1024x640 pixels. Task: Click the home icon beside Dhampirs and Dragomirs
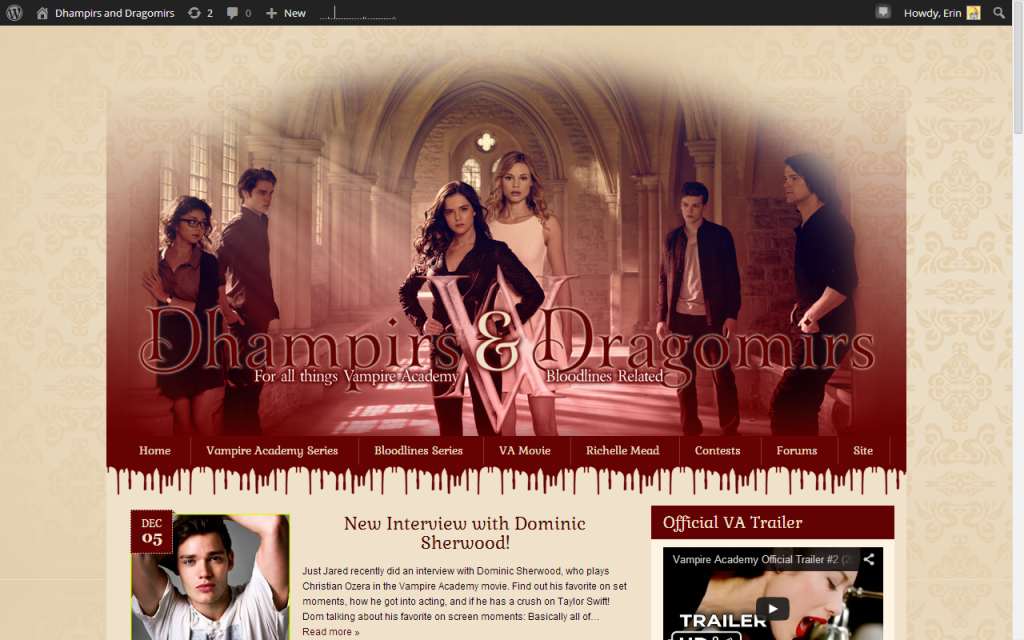[x=42, y=13]
